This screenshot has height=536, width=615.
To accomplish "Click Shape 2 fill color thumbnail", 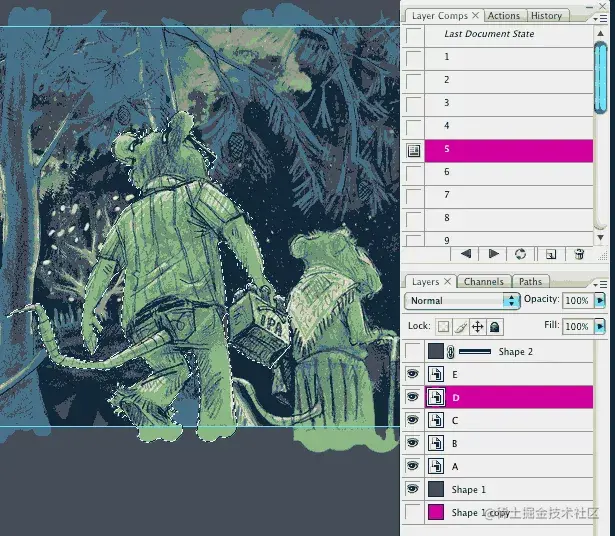I will [x=436, y=351].
